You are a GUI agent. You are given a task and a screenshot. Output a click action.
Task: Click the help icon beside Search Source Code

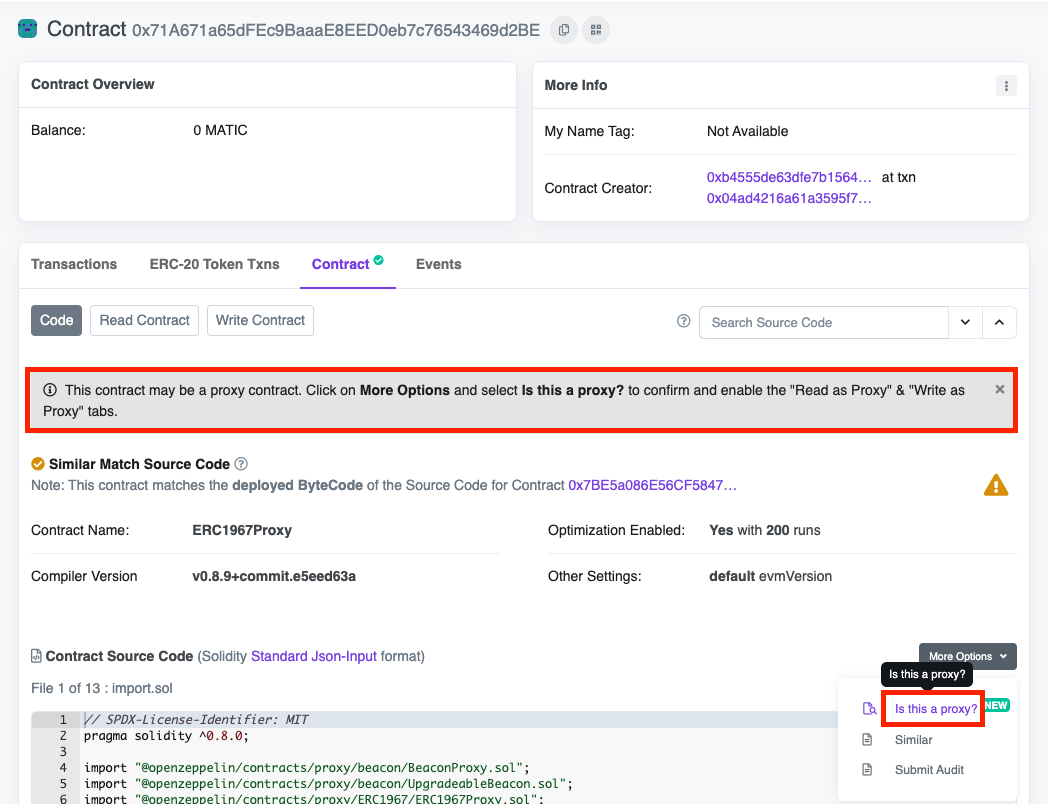point(683,321)
